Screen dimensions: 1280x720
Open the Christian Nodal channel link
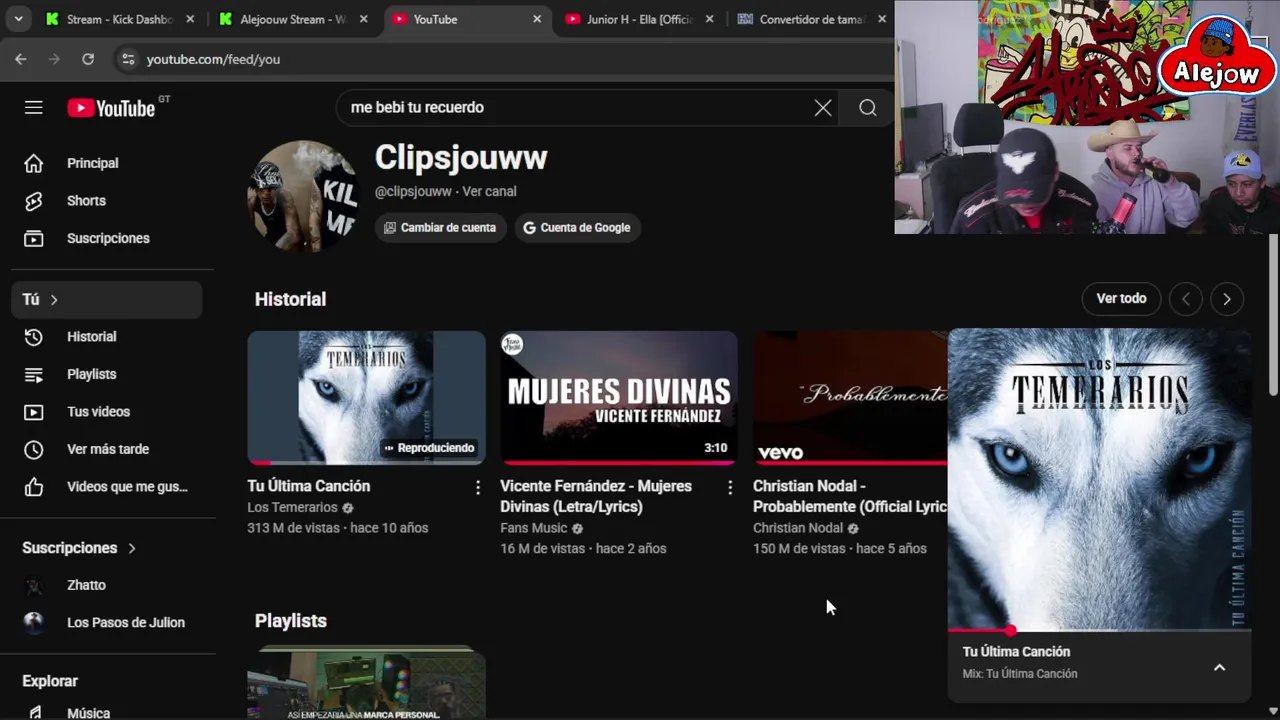click(x=798, y=528)
